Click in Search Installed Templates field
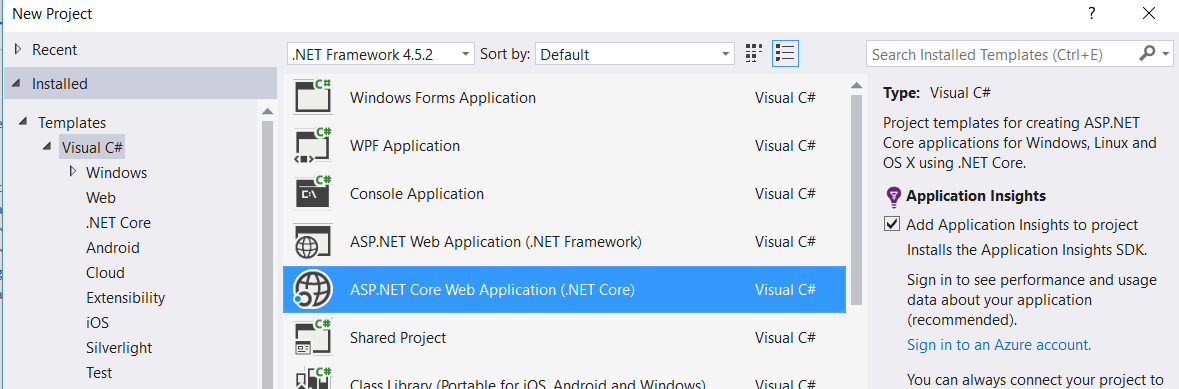Viewport: 1179px width, 389px height. click(x=1002, y=53)
